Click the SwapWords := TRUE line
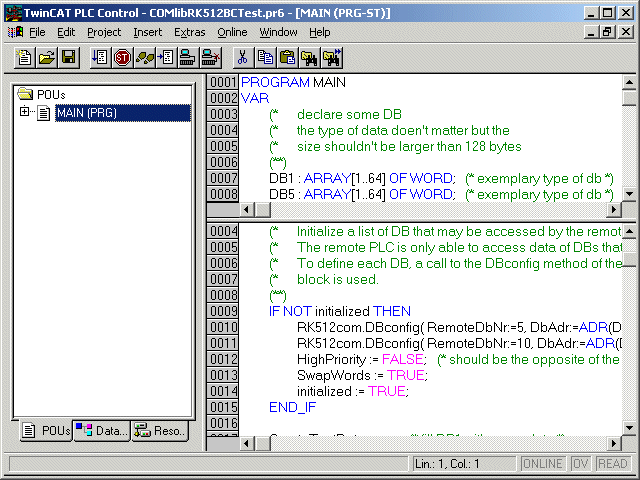The height and width of the screenshot is (480, 640). (x=362, y=375)
